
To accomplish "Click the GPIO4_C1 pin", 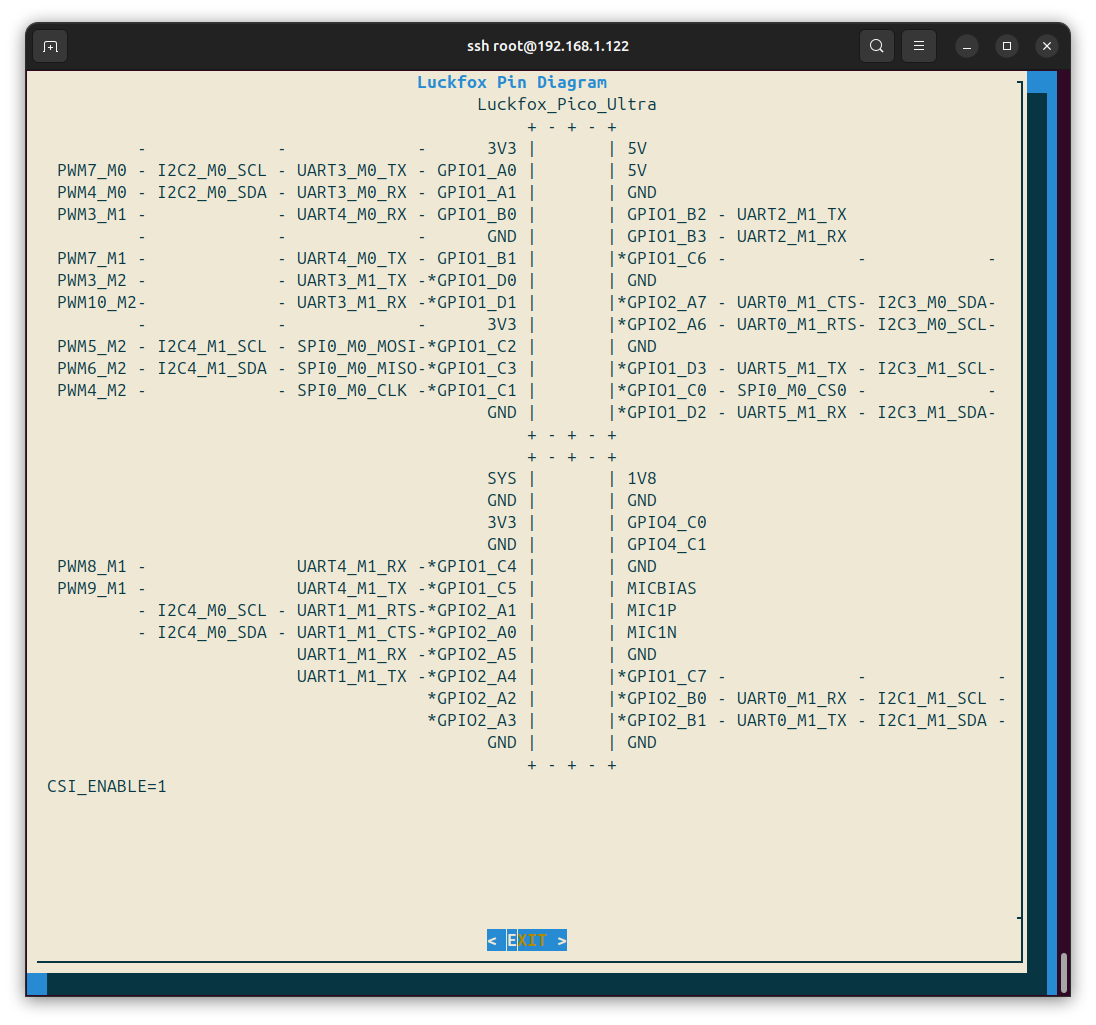I will (667, 545).
